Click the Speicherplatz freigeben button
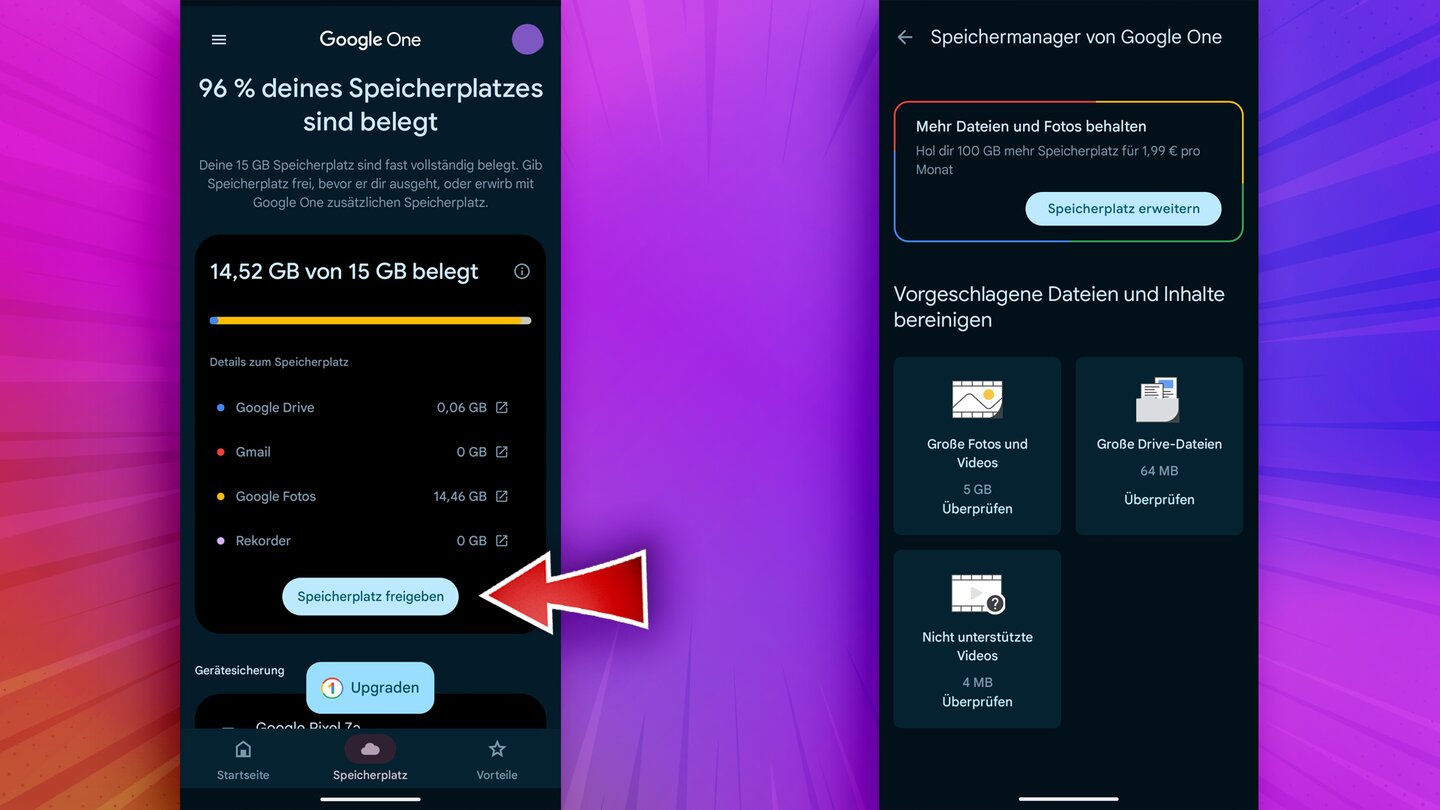The width and height of the screenshot is (1440, 810). pos(370,596)
